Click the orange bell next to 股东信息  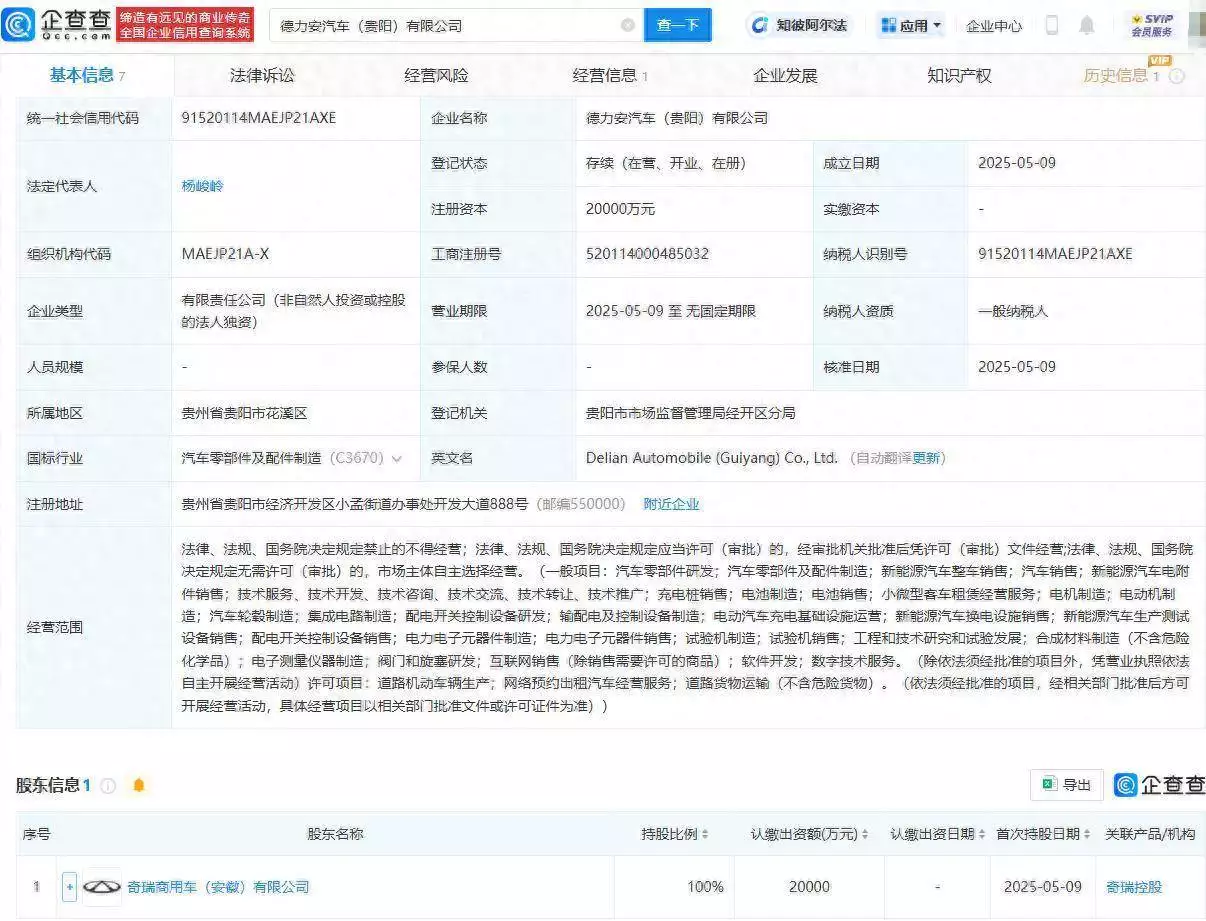pyautogui.click(x=138, y=785)
